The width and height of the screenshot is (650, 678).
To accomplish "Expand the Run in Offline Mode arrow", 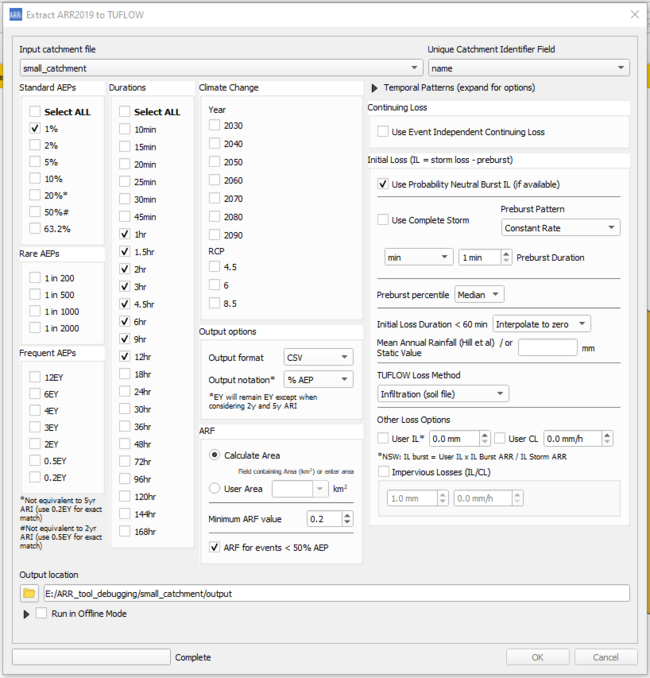I will tap(26, 613).
